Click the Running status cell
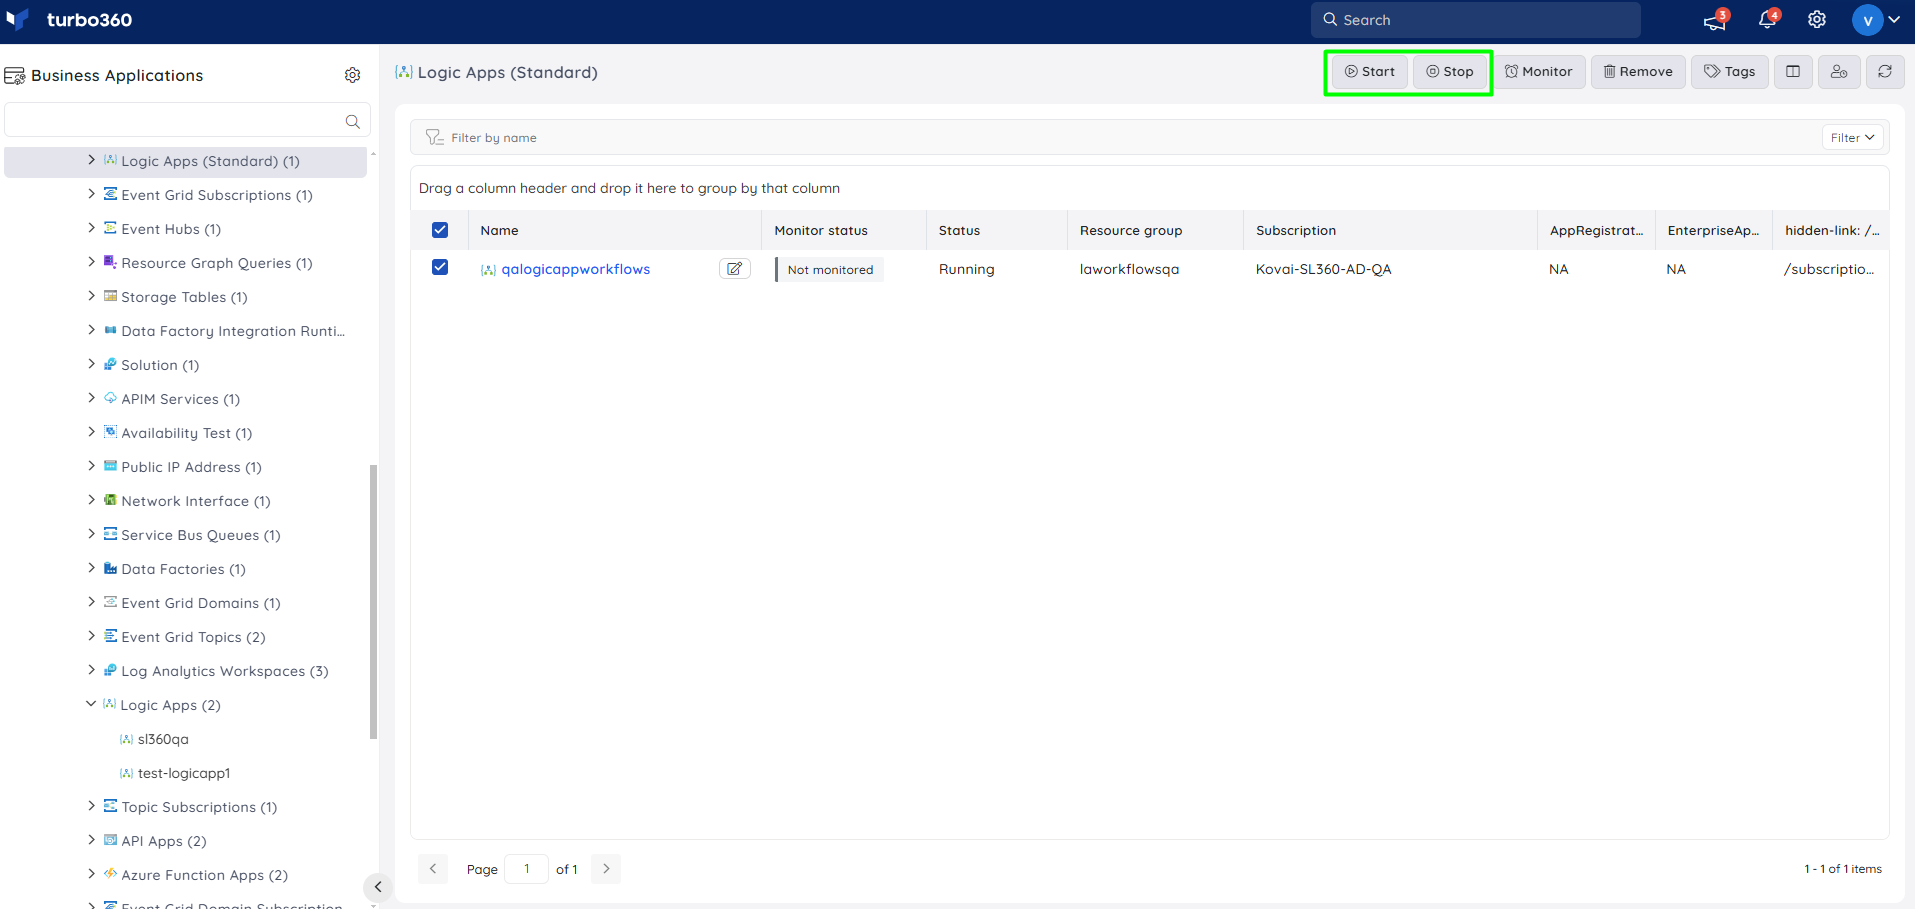 [x=967, y=269]
